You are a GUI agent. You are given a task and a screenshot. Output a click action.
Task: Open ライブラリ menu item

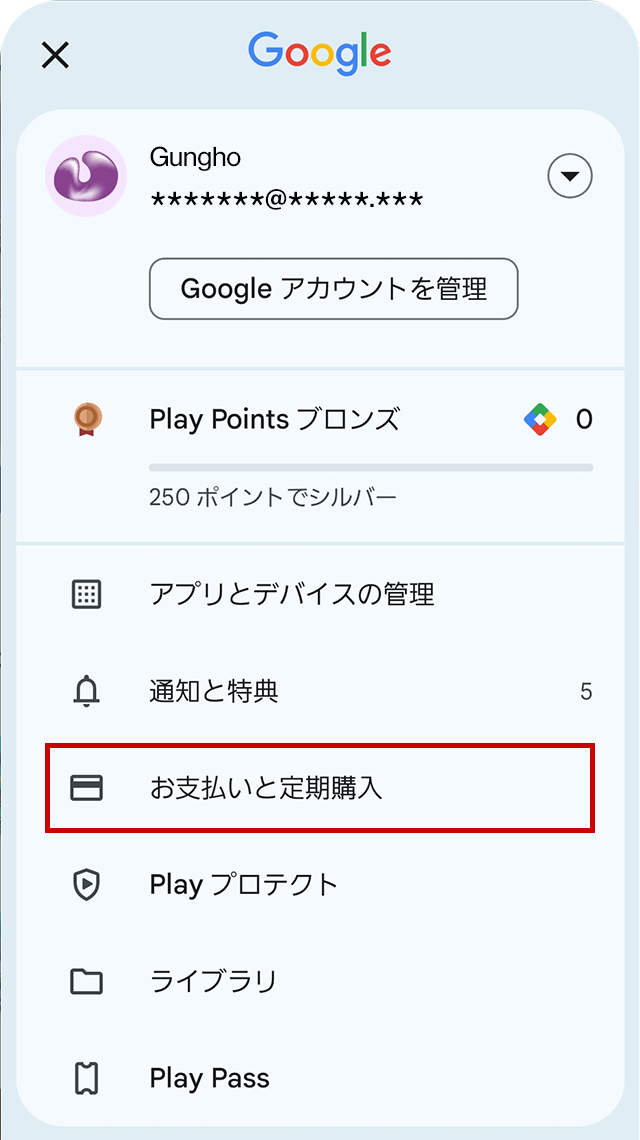pos(213,982)
